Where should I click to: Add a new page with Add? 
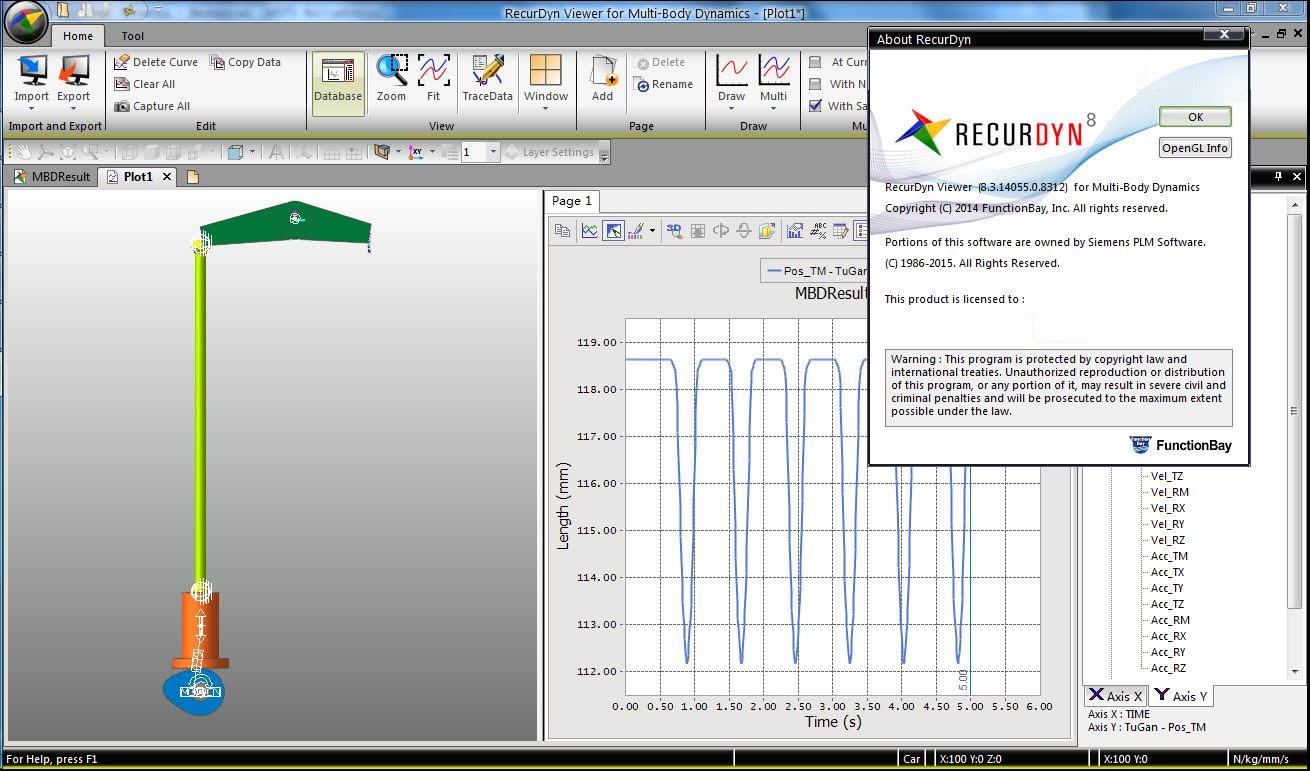pyautogui.click(x=602, y=78)
